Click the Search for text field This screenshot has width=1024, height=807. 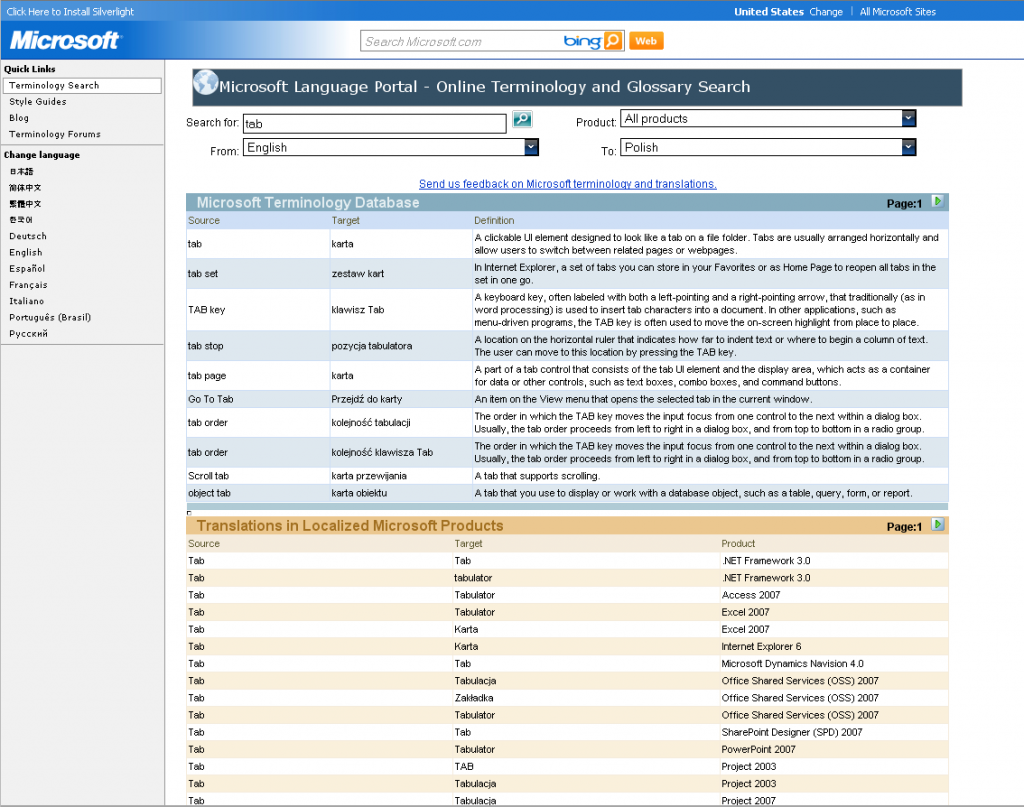[x=374, y=124]
